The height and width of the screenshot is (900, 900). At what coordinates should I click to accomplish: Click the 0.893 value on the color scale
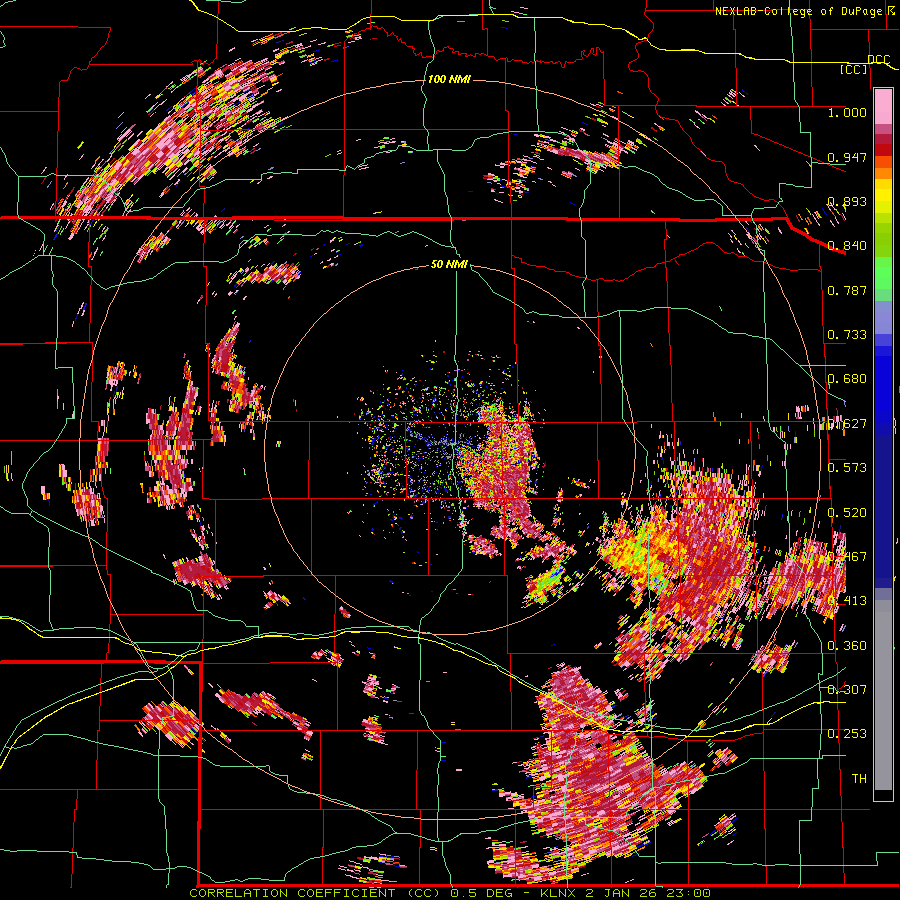click(847, 201)
